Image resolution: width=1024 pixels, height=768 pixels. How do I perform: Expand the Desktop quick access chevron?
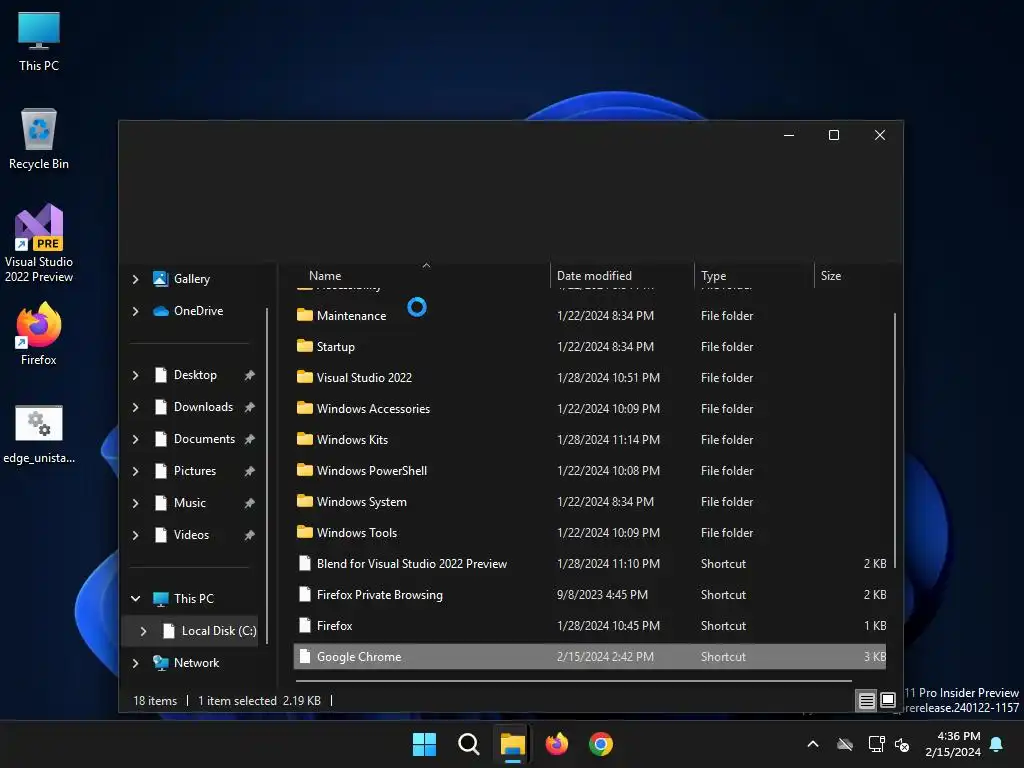[x=135, y=375]
